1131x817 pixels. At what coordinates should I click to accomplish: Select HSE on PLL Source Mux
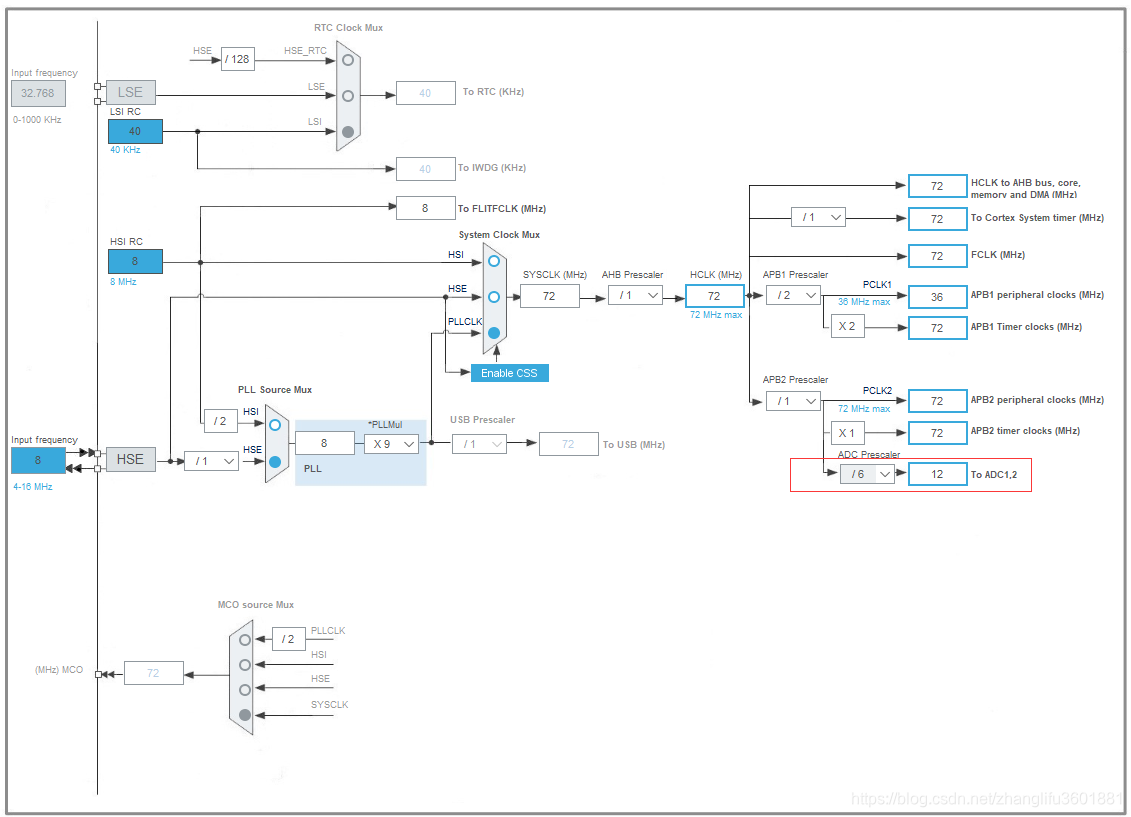tap(275, 461)
